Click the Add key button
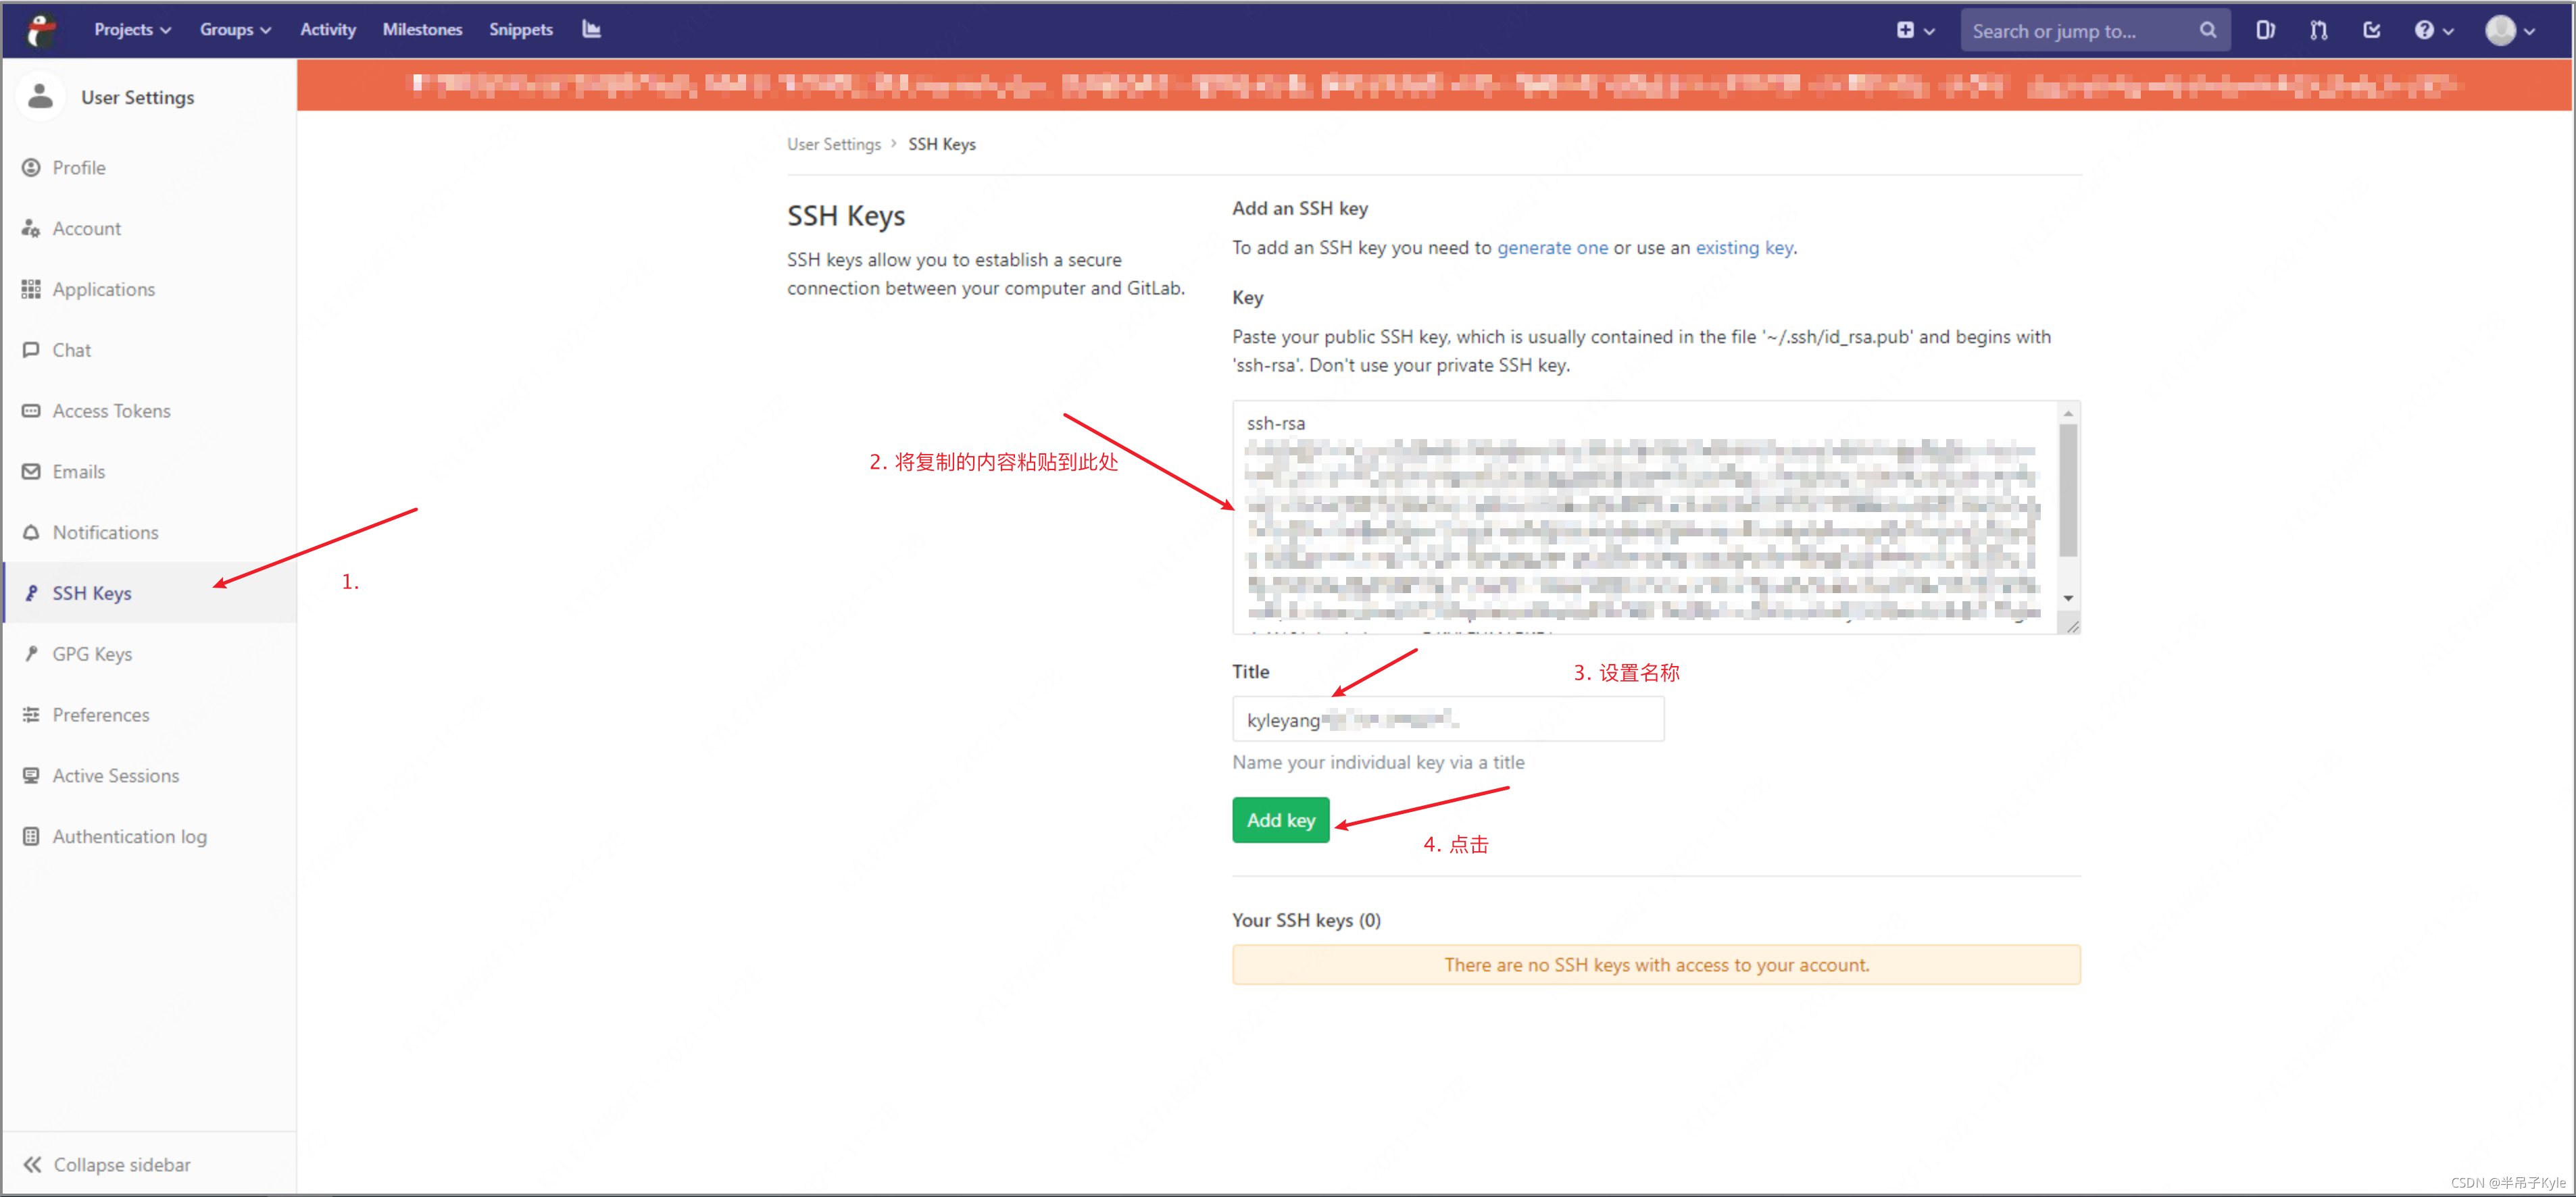 [1280, 821]
